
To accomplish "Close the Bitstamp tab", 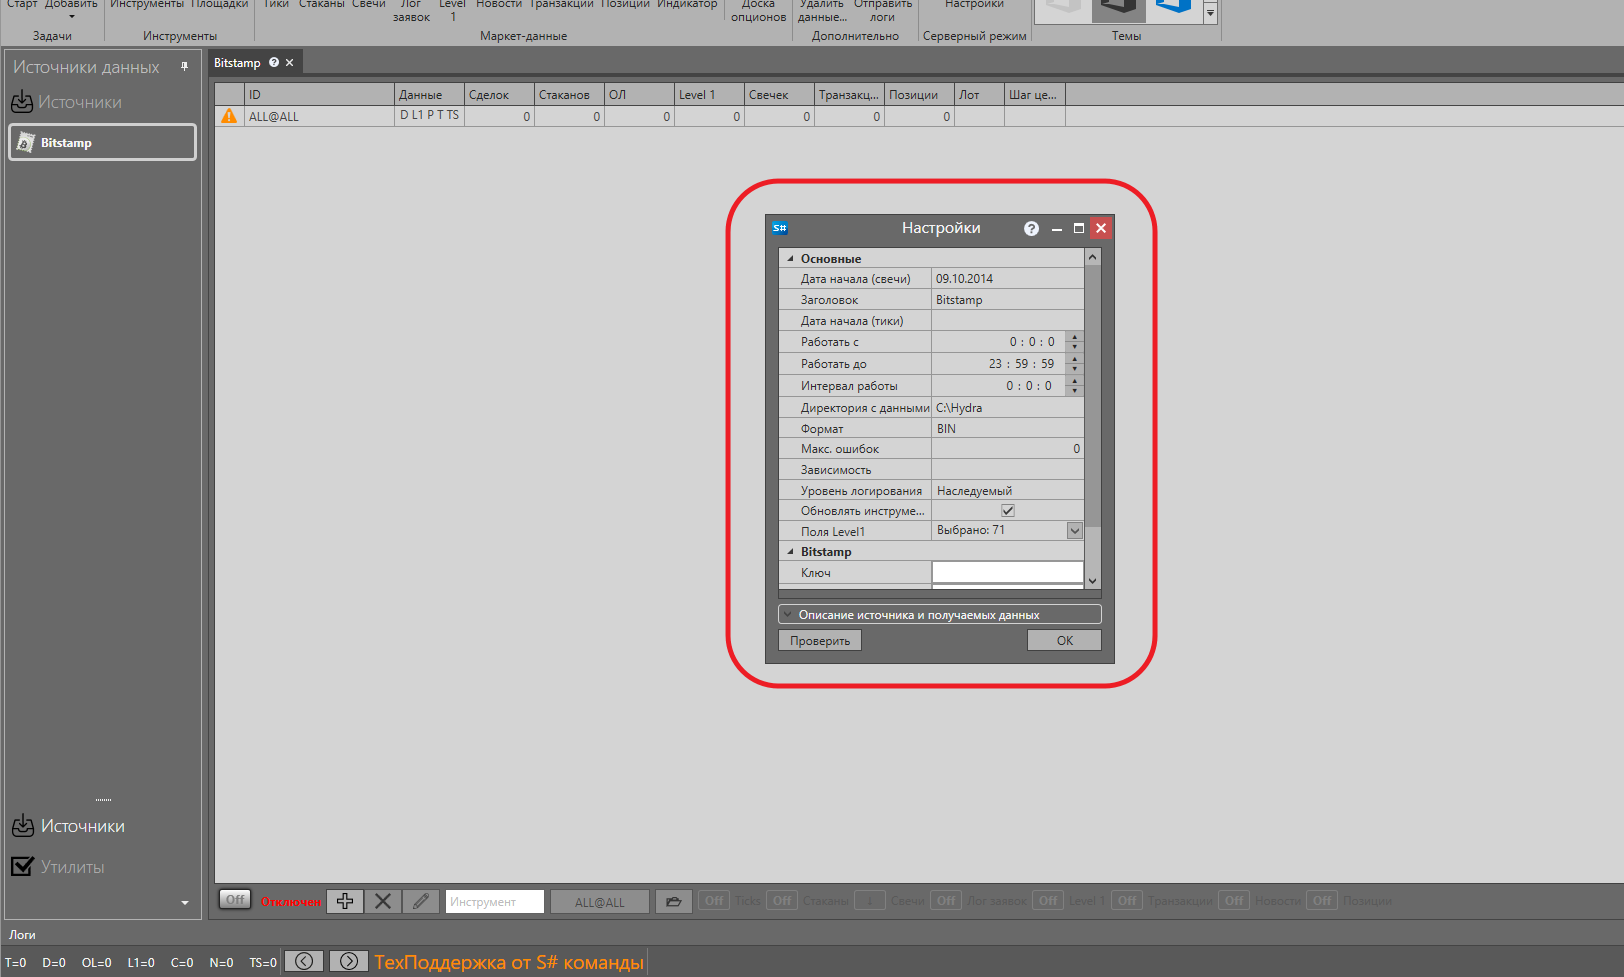I will click(x=290, y=62).
